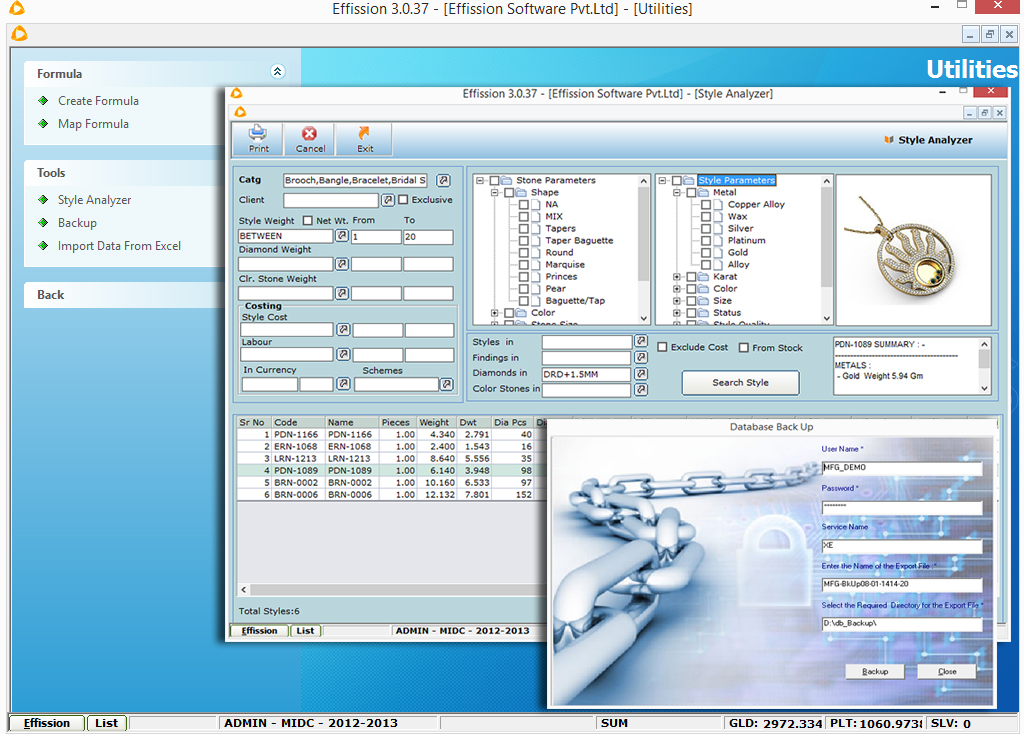Click the Weight column header

[436, 423]
